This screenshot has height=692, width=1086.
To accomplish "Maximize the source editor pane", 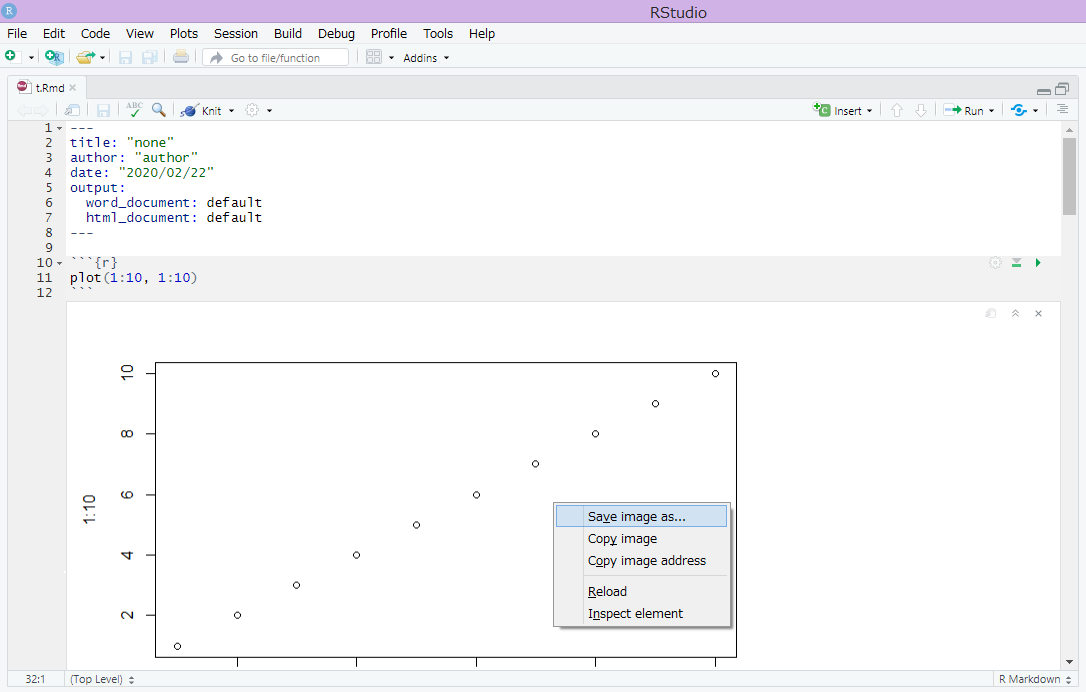I will pyautogui.click(x=1062, y=89).
